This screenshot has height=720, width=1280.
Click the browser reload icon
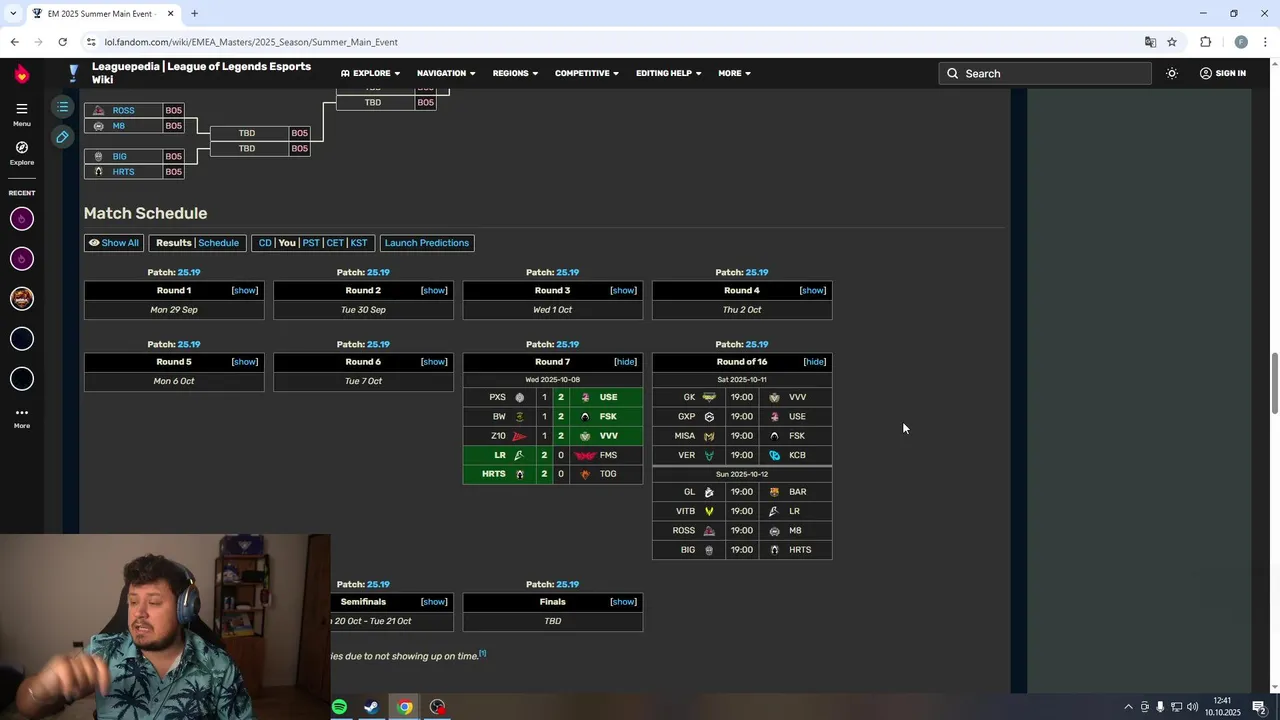[x=62, y=42]
